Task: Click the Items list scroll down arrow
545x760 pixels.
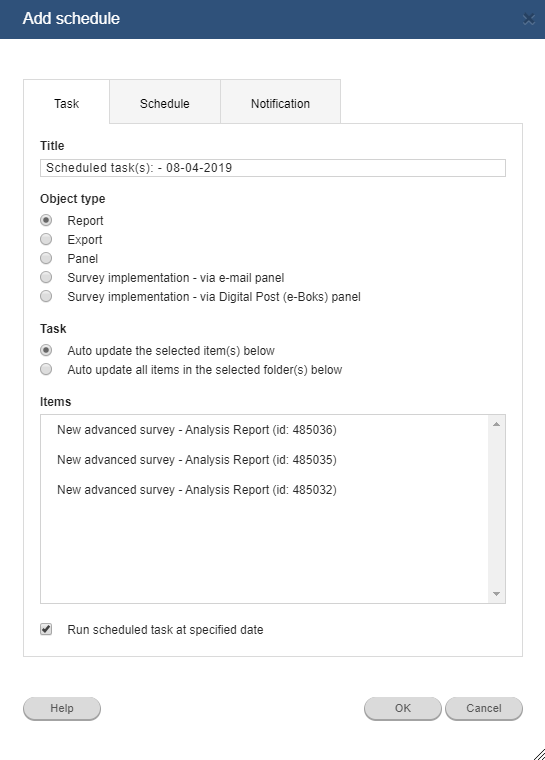Action: 497,594
